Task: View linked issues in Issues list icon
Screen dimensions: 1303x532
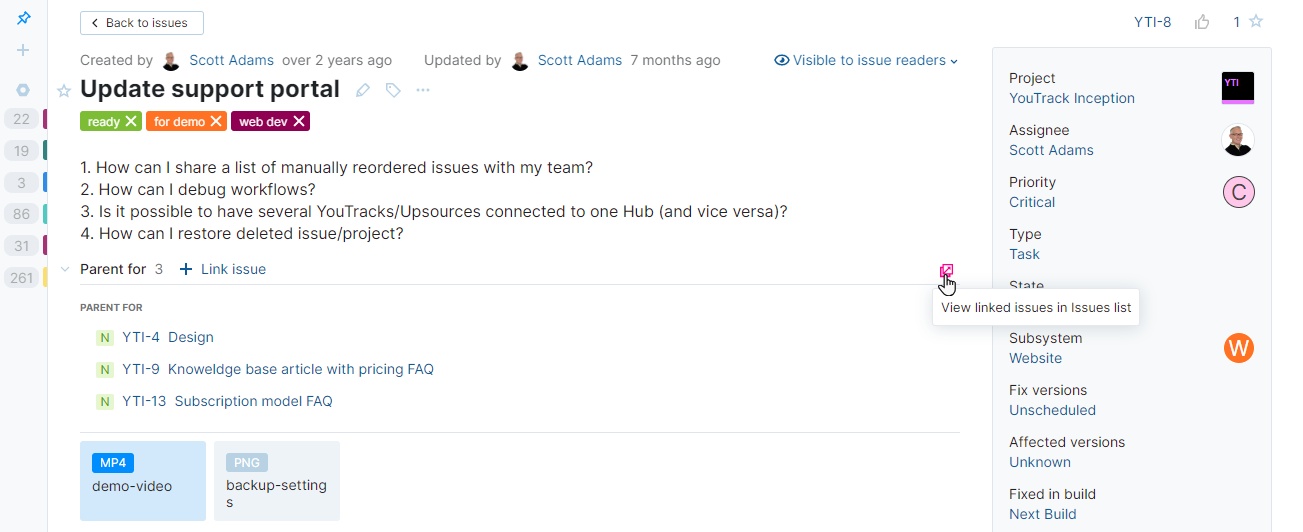Action: coord(946,271)
